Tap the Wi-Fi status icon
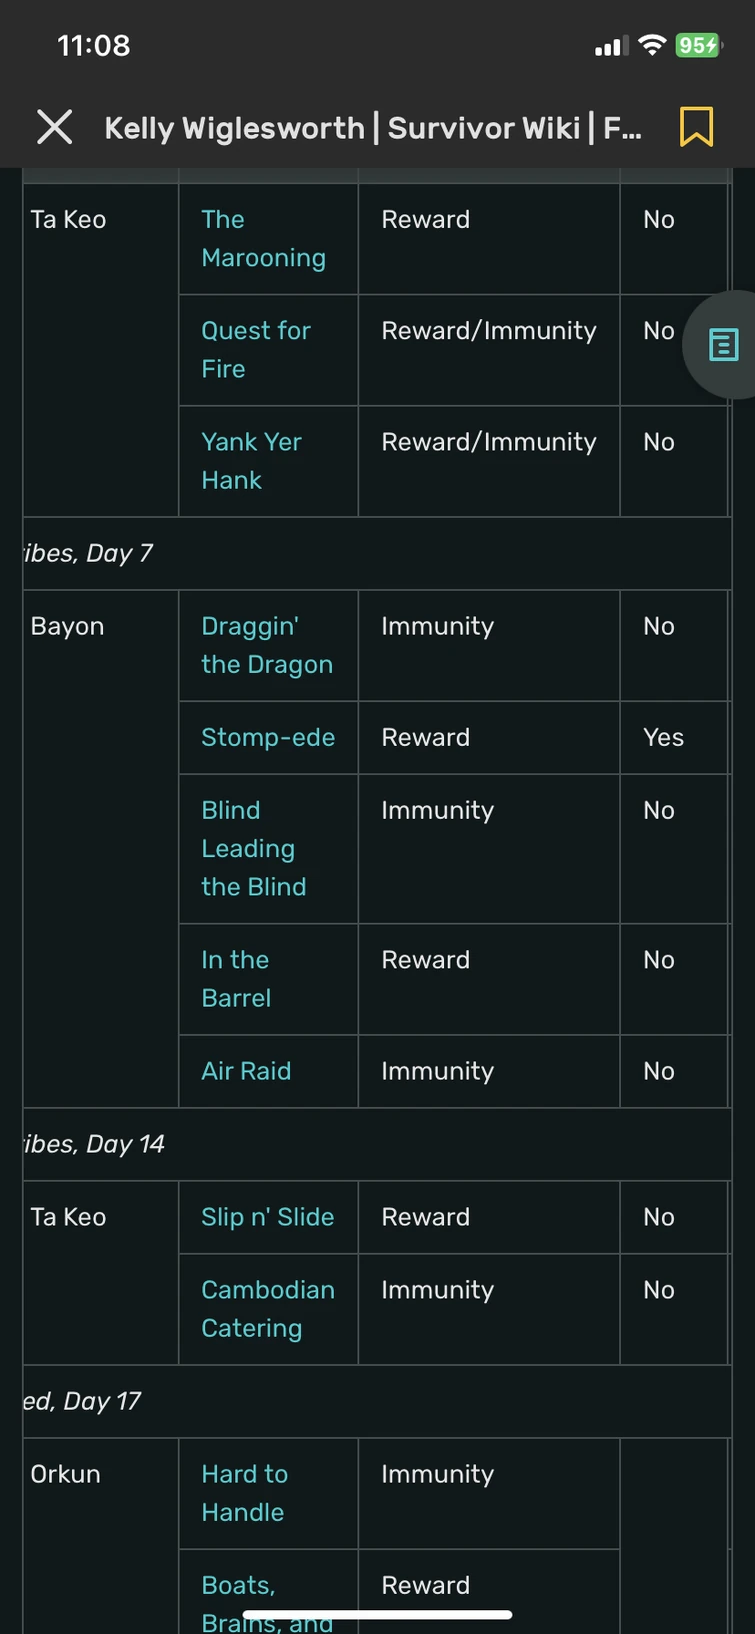 [652, 45]
